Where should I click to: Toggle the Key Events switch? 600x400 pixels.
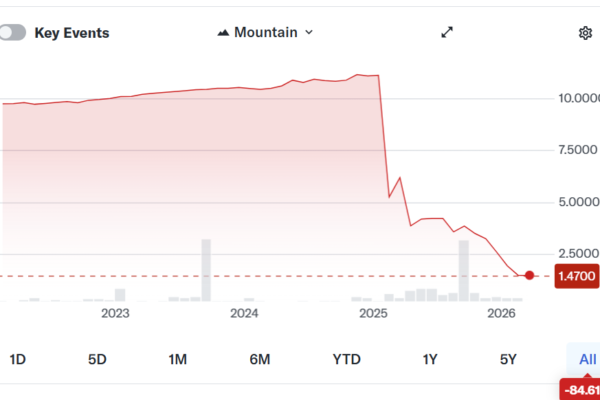(12, 33)
